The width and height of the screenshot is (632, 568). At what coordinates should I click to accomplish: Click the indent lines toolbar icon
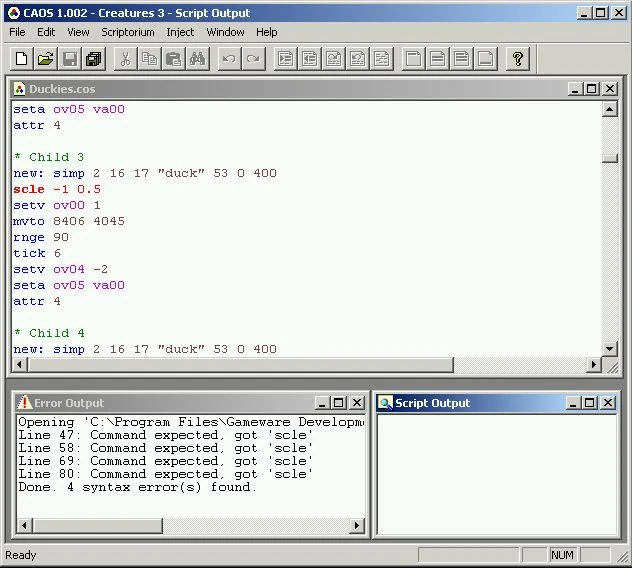285,59
